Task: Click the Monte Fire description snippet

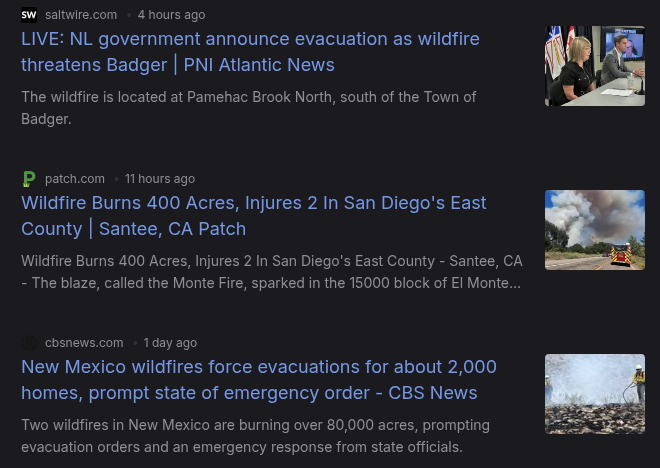Action: 272,272
